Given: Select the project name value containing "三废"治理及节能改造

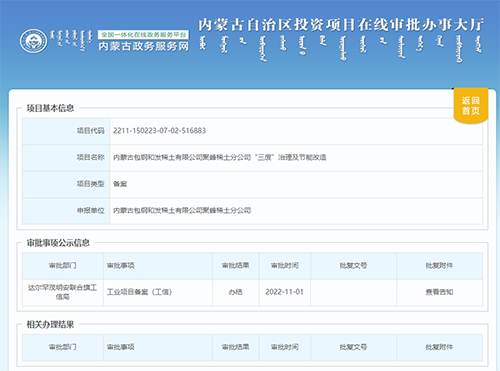Looking at the screenshot, I should [x=220, y=157].
